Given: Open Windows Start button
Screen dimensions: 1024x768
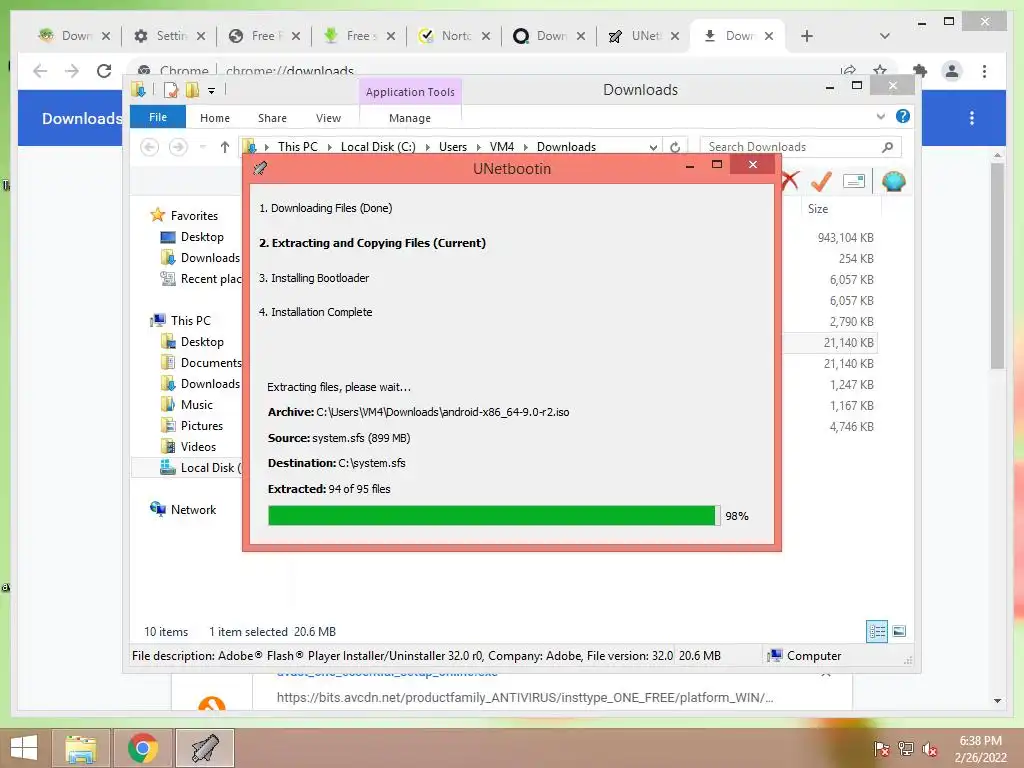Looking at the screenshot, I should coord(24,748).
